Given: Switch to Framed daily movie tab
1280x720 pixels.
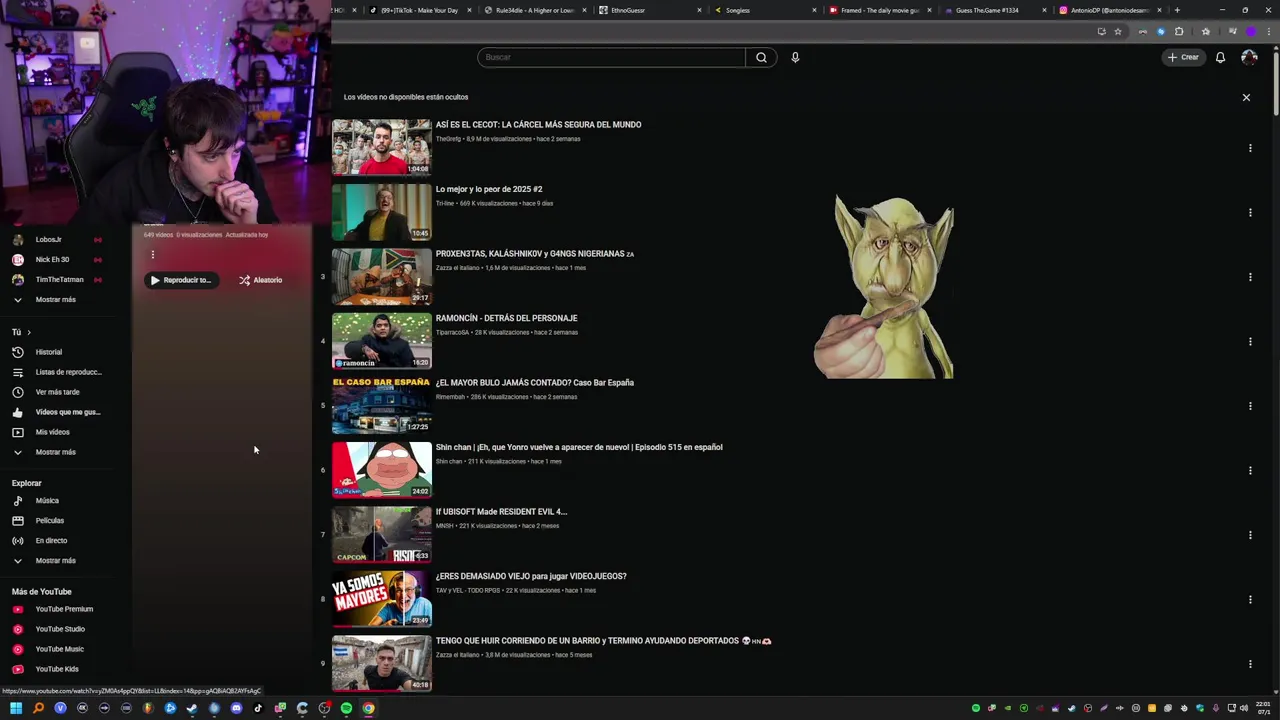Looking at the screenshot, I should (880, 10).
